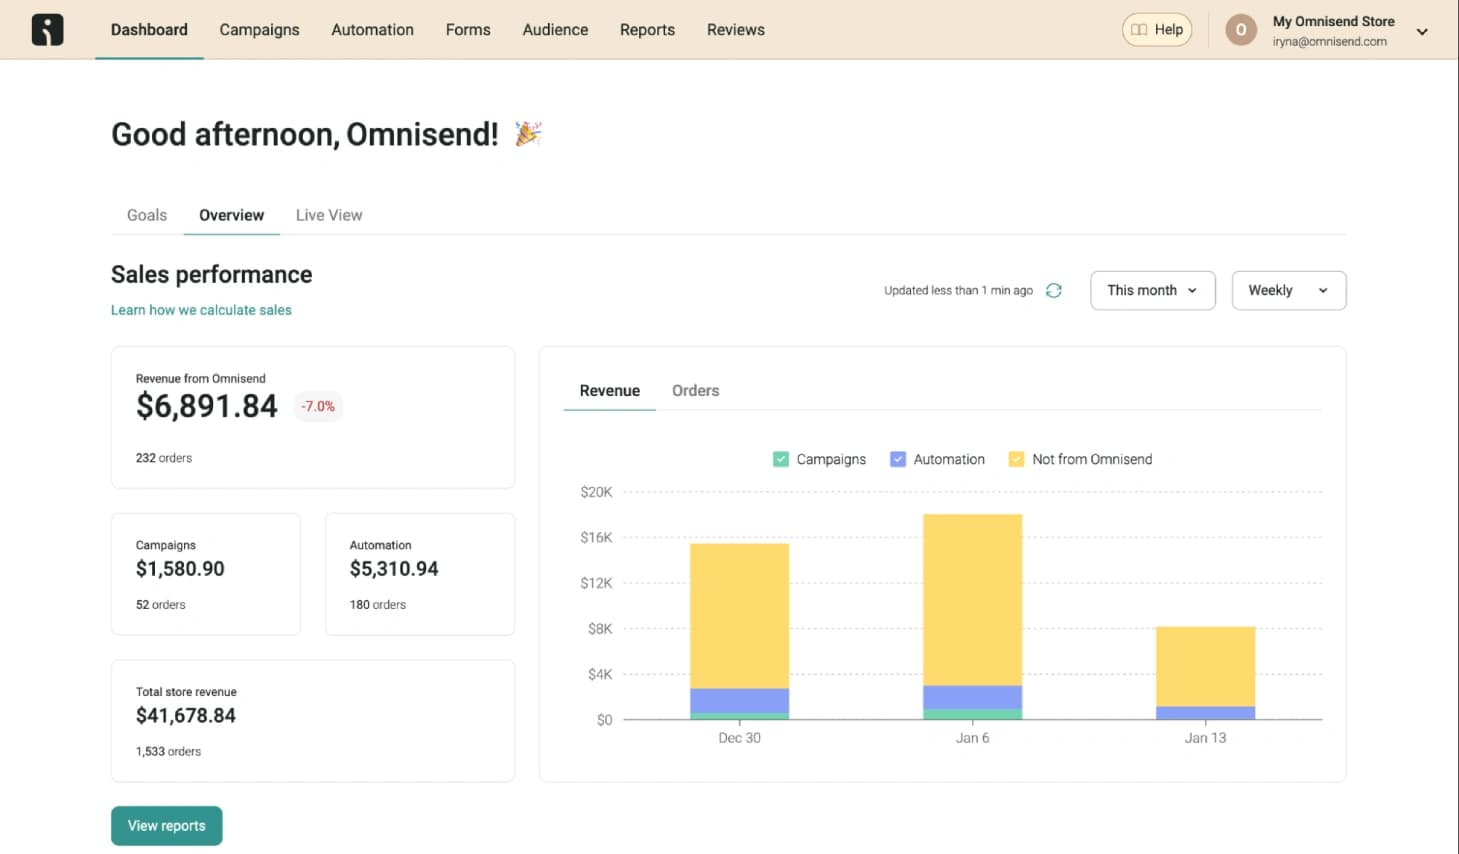The width and height of the screenshot is (1459, 854).
Task: Click the blue Automation segment of Dec 30 bar
Action: click(740, 700)
